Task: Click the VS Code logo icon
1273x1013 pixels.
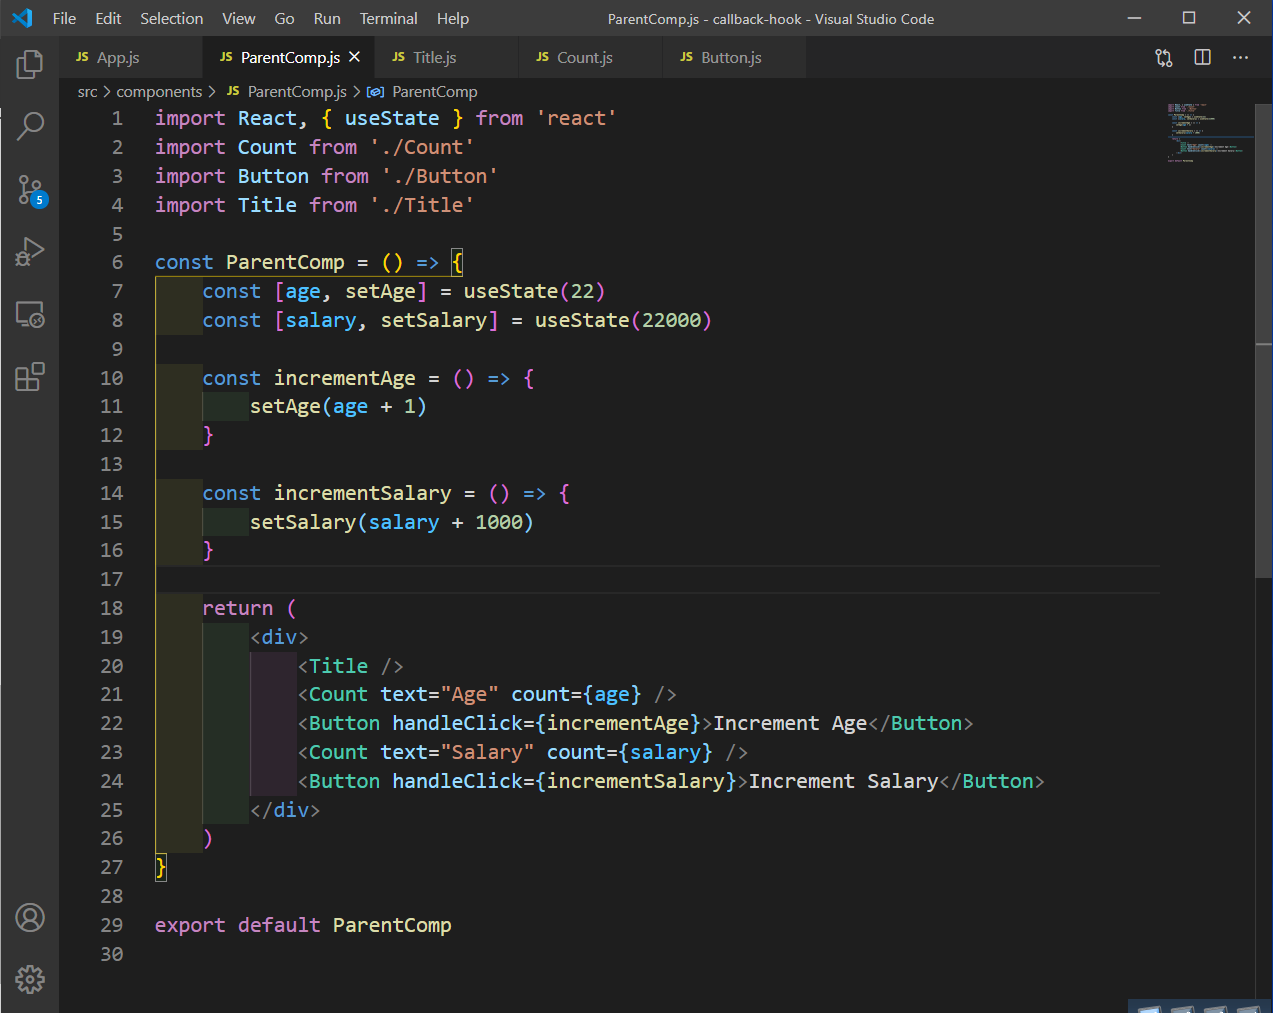Action: 22,18
